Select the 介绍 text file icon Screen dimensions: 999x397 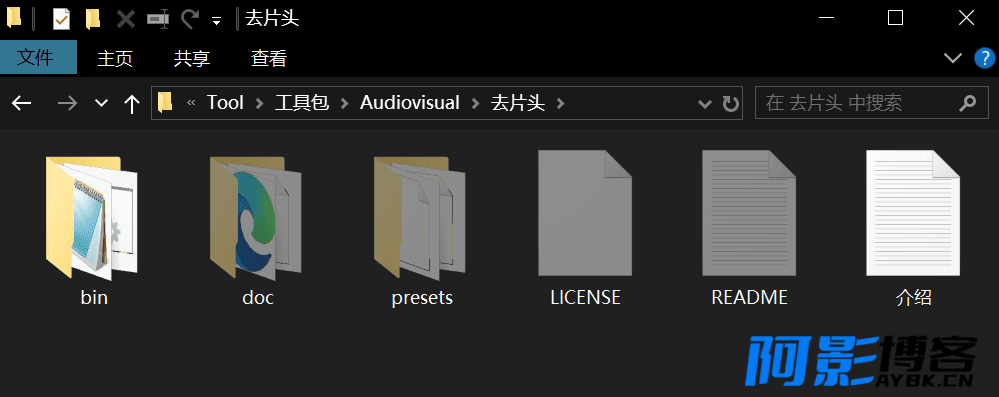pyautogui.click(x=913, y=213)
